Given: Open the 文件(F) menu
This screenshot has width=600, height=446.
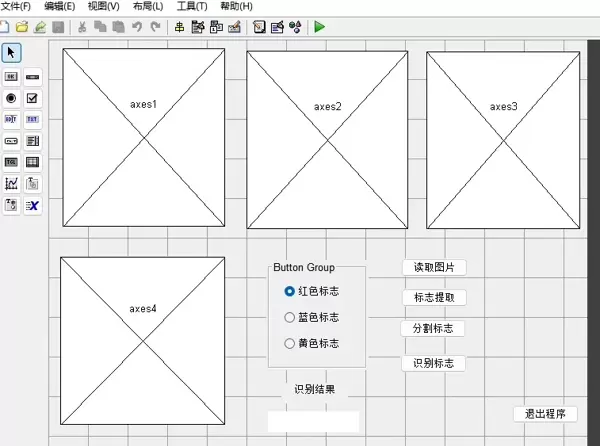Looking at the screenshot, I should (x=17, y=6).
